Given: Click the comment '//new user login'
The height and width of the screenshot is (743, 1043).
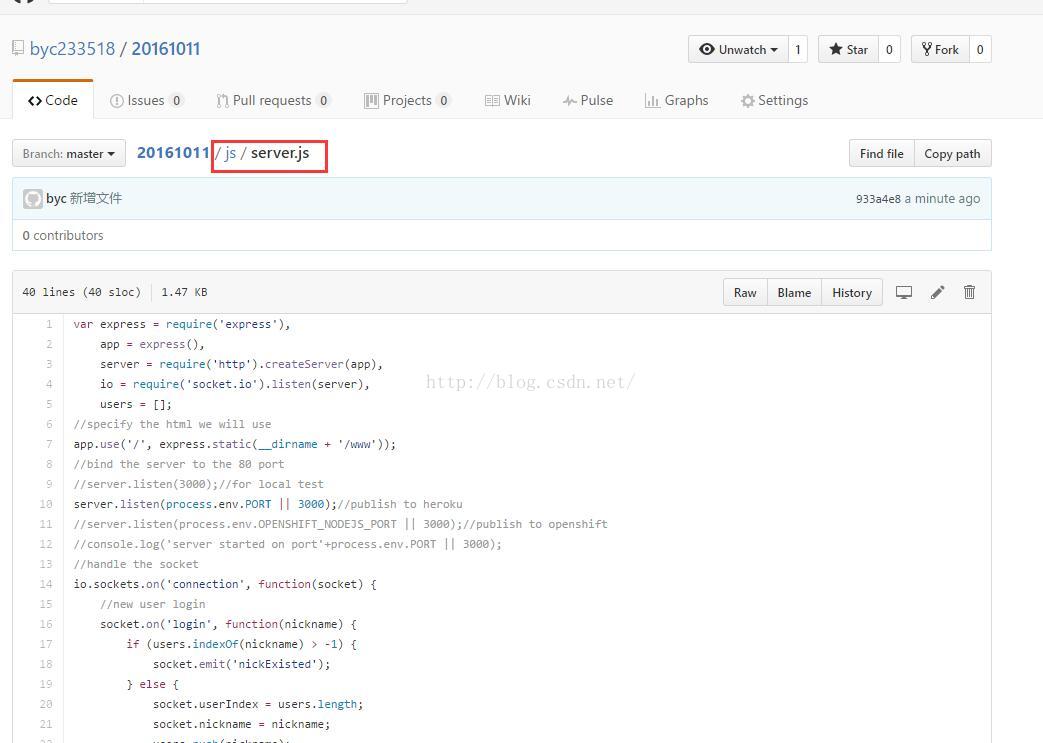Looking at the screenshot, I should (x=152, y=604).
